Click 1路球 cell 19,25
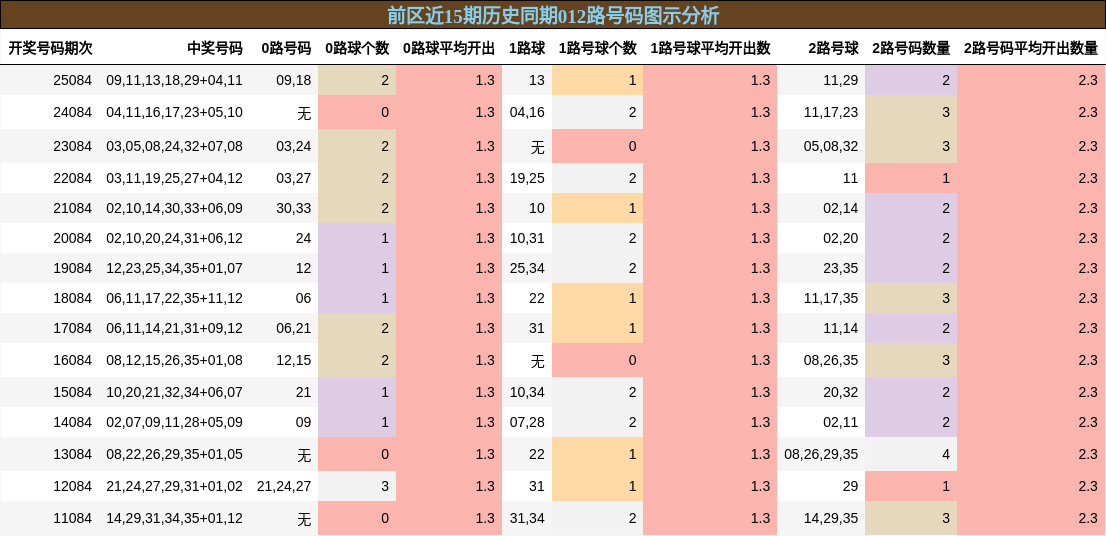 (528, 178)
